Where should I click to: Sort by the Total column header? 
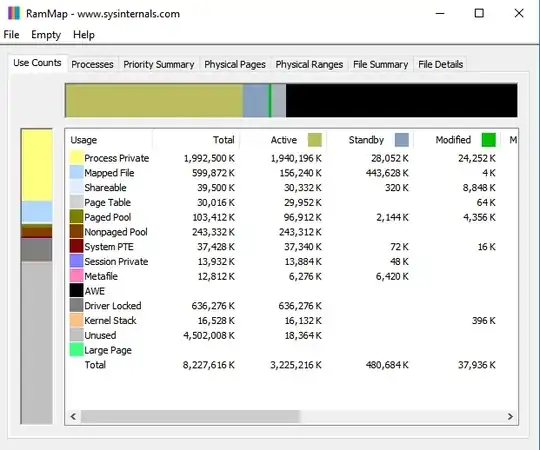pyautogui.click(x=224, y=140)
